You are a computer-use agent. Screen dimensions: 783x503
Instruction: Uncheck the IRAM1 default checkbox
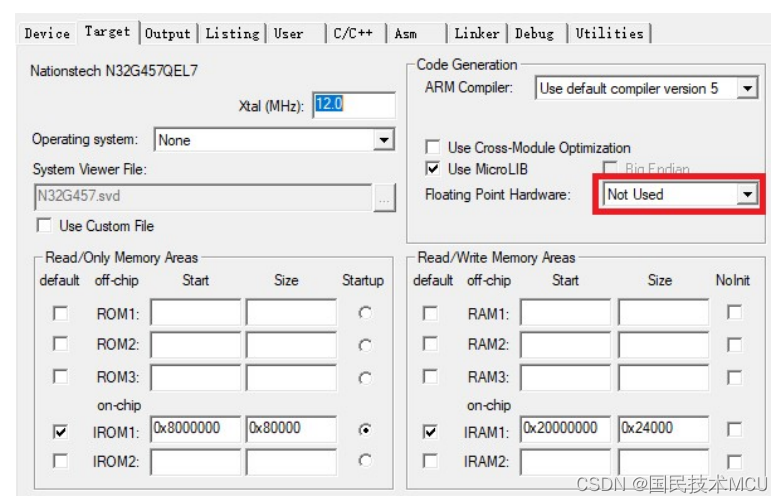(430, 431)
